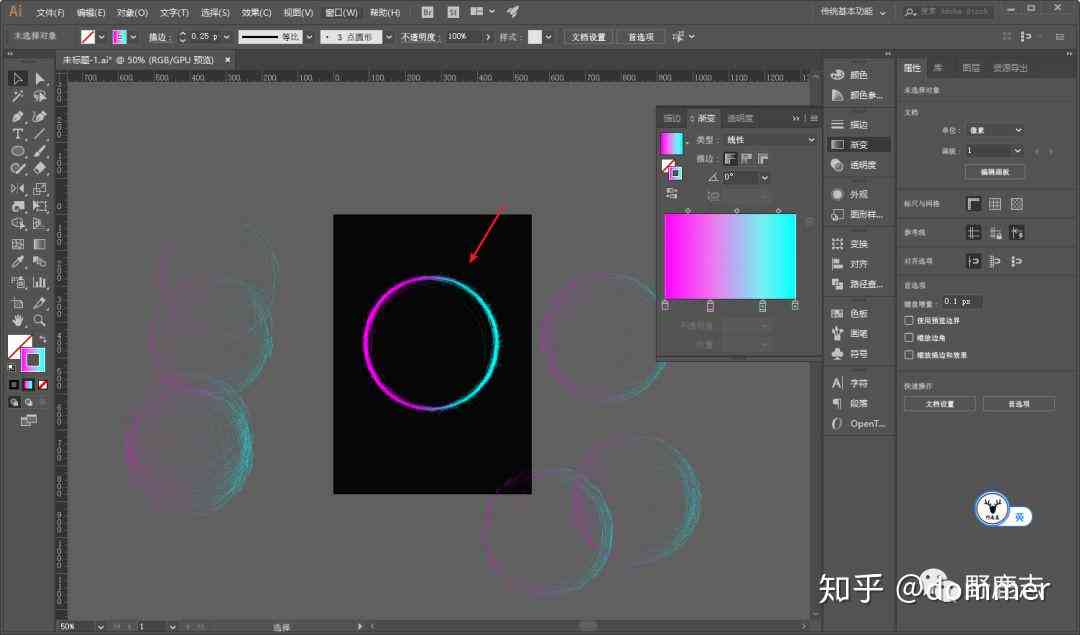Image resolution: width=1080 pixels, height=635 pixels.
Task: Select the Ellipse tool
Action: pyautogui.click(x=18, y=151)
